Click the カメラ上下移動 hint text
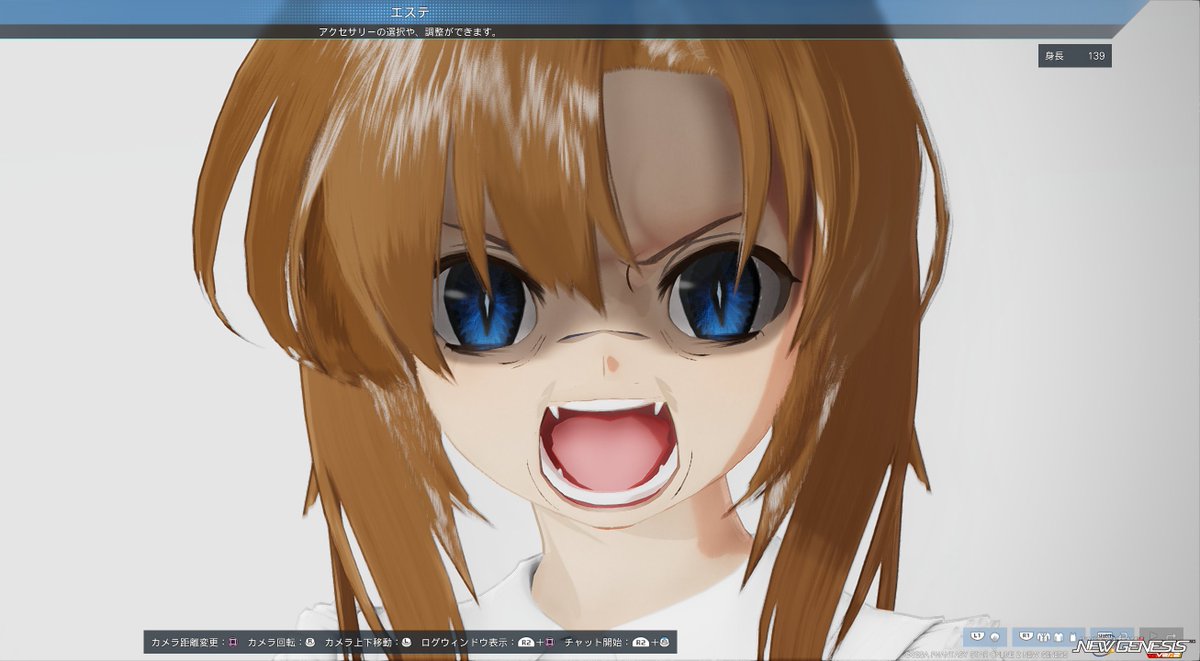 tap(361, 642)
